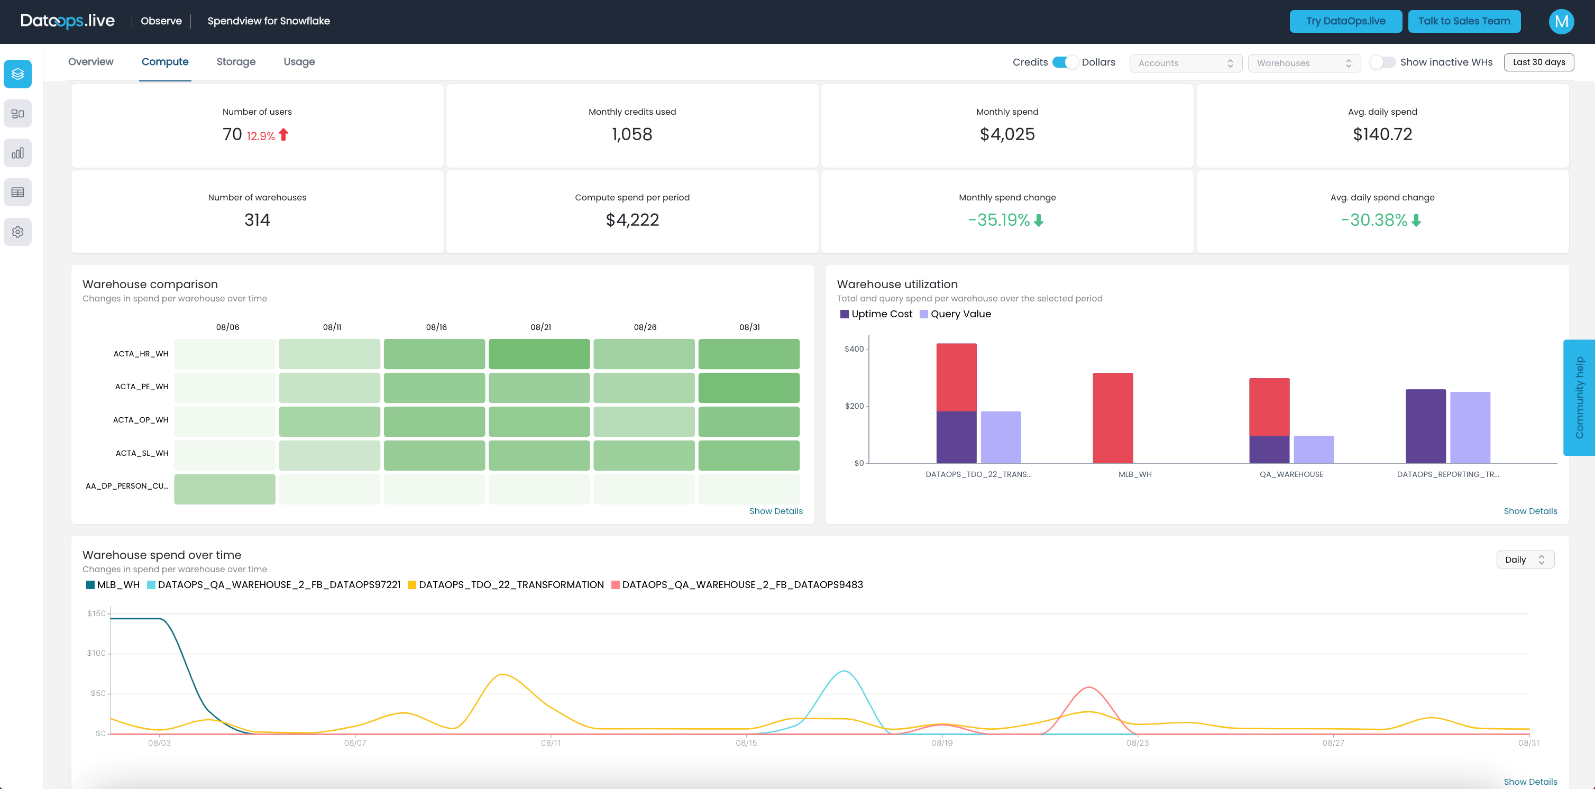Click the Try DataOps.live button
The height and width of the screenshot is (789, 1595).
point(1346,21)
